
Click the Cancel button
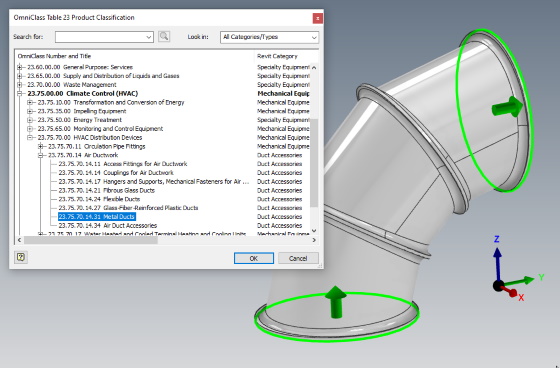(298, 258)
